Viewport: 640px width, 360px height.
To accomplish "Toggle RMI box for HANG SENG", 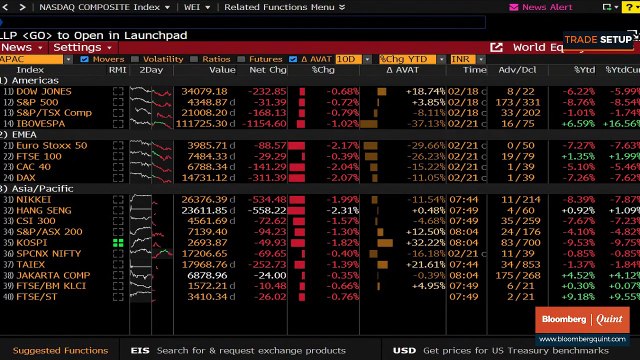I will (118, 210).
